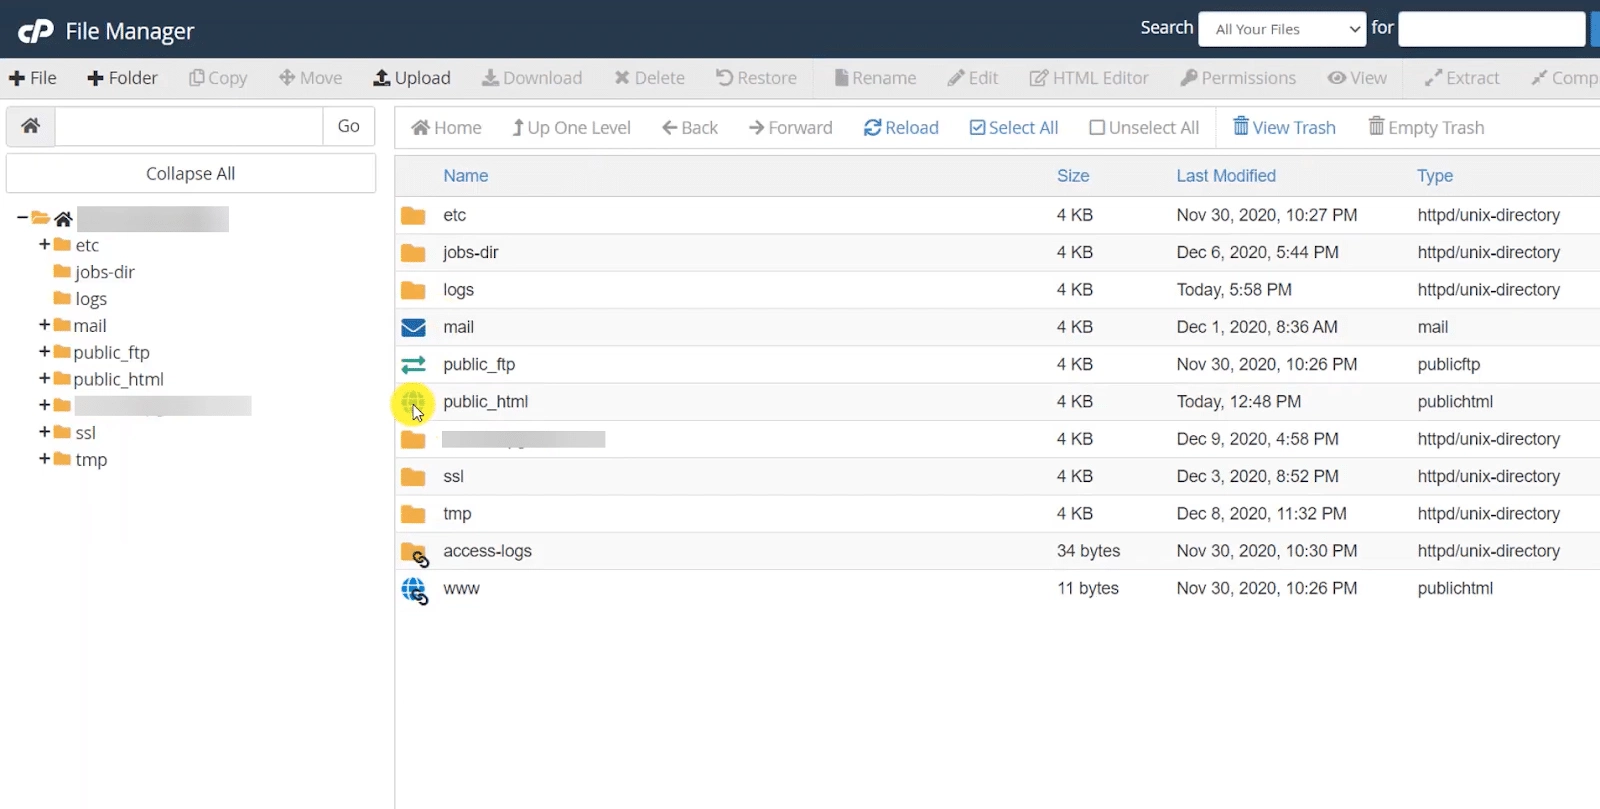Click the mail envelope icon in list
Viewport: 1600px width, 809px height.
pyautogui.click(x=413, y=327)
